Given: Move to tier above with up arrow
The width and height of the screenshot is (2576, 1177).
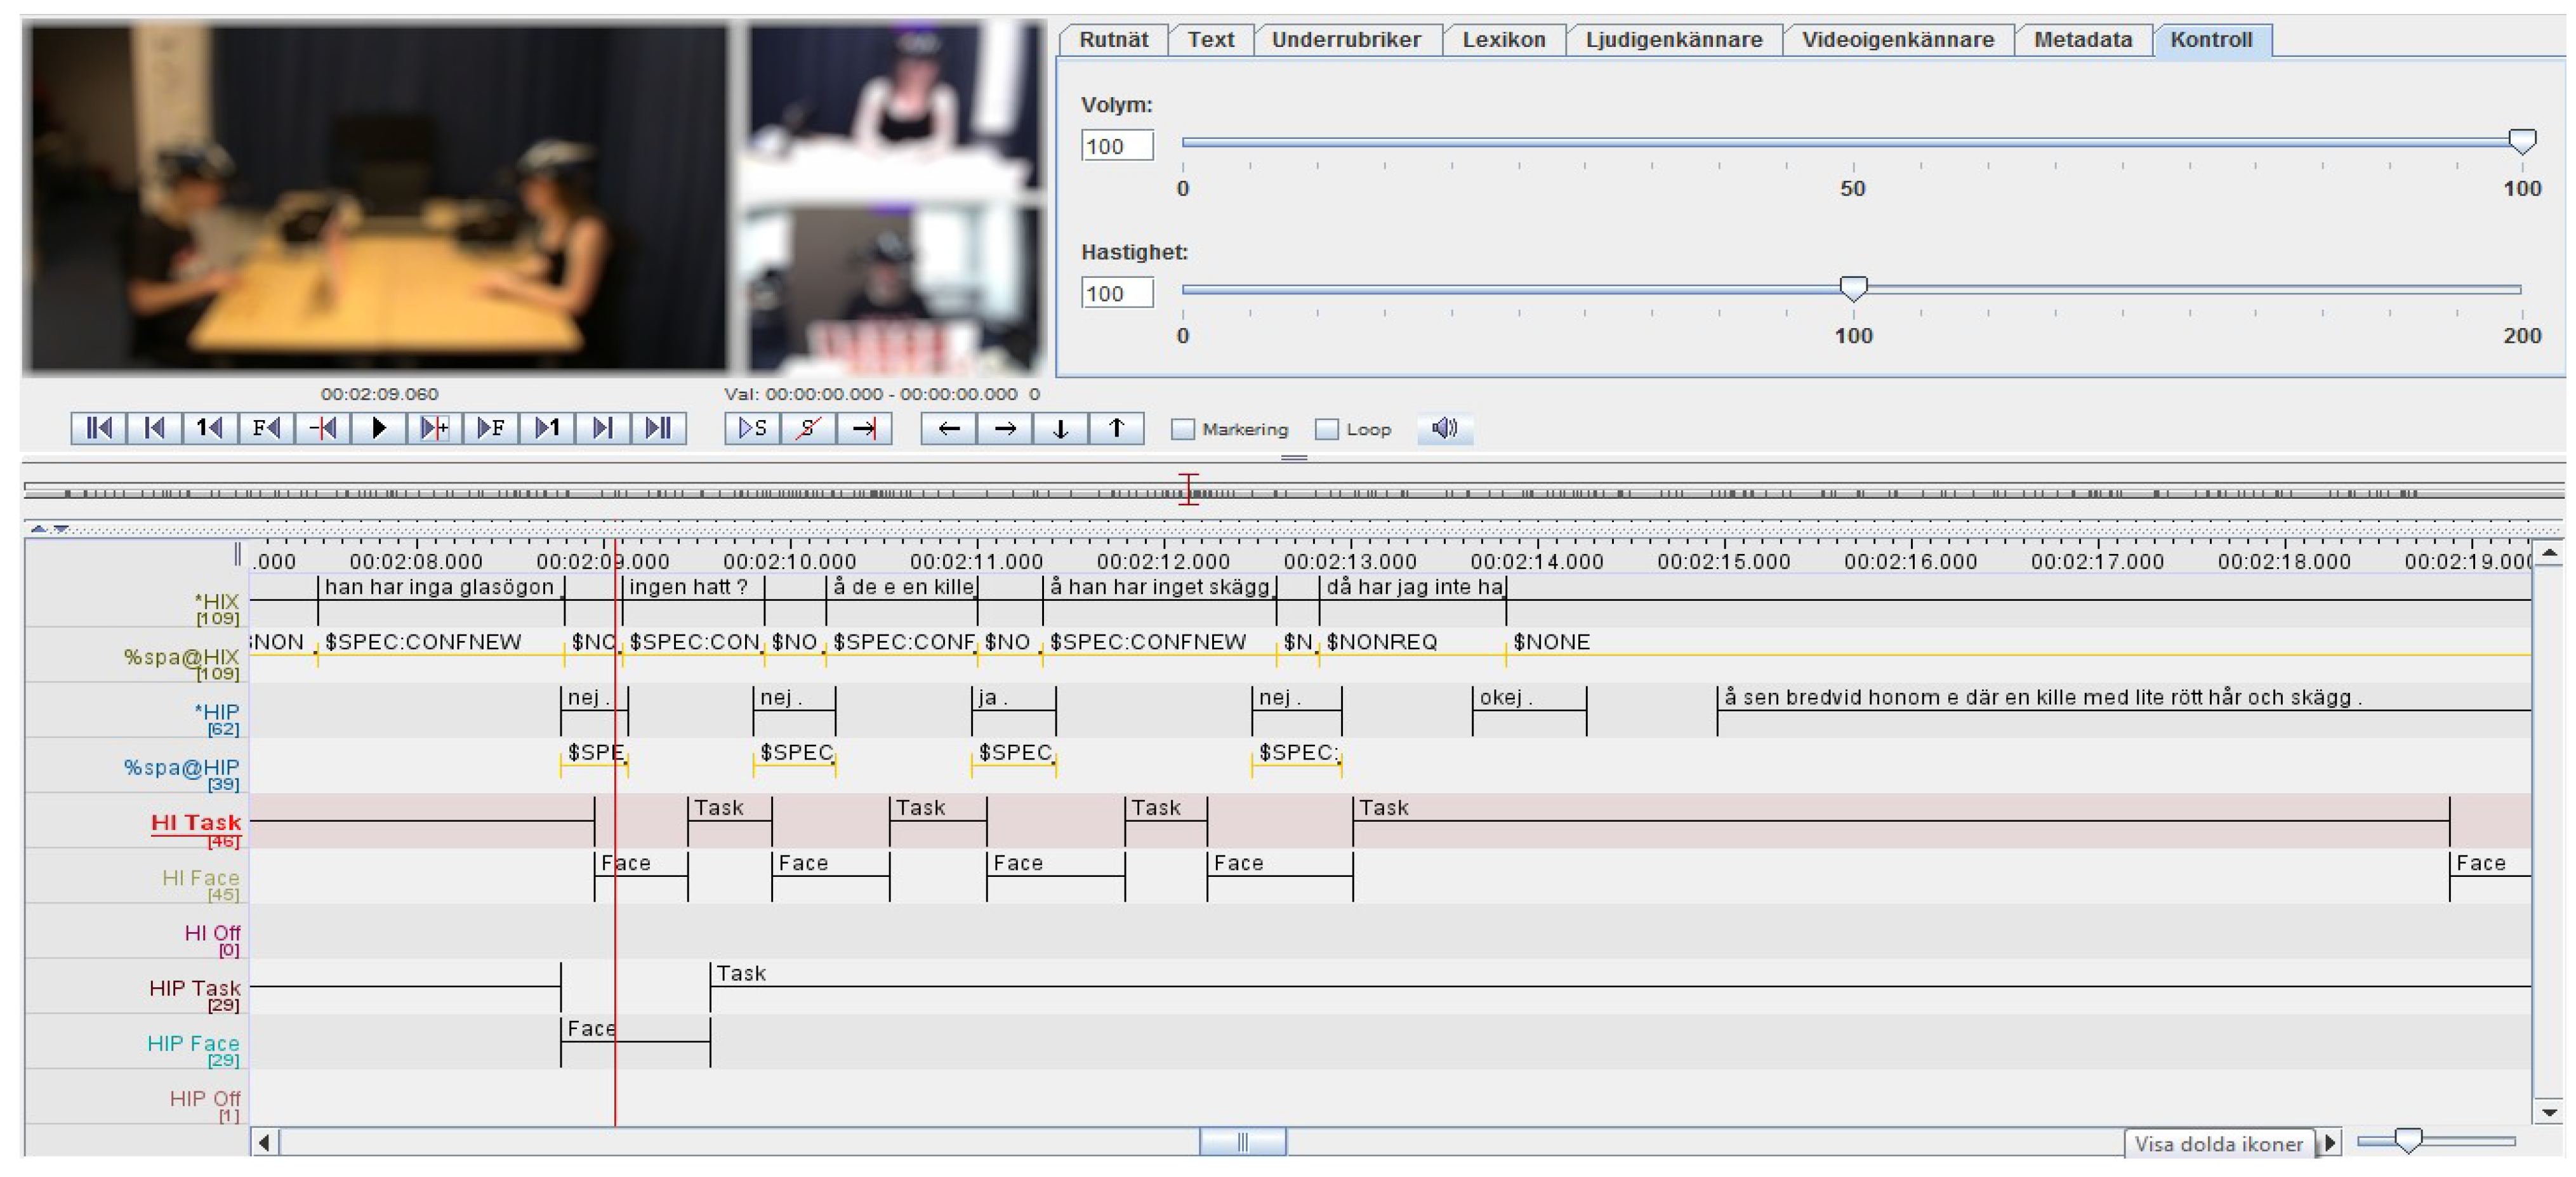Looking at the screenshot, I should [1116, 428].
